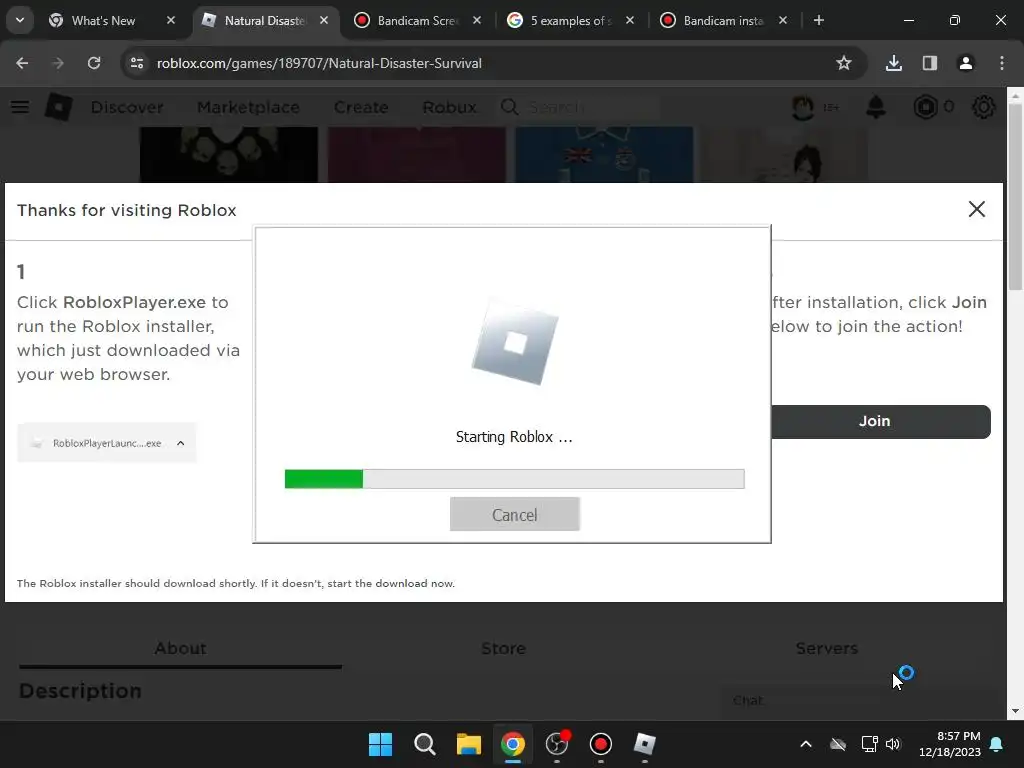Expand the RobloxPlayerLauncher.exe download chevron
The image size is (1024, 768).
point(181,443)
